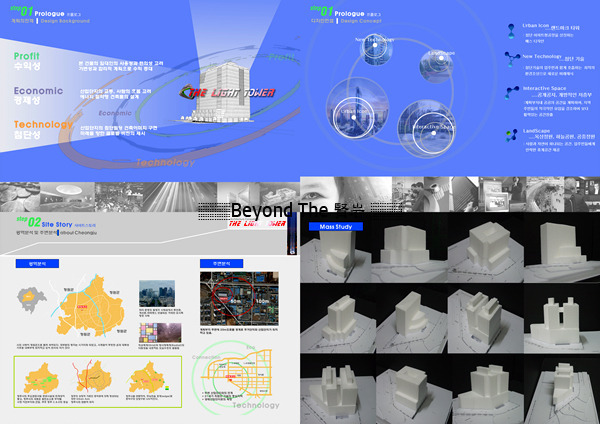Click the Profit 수익성 heading
Image resolution: width=600 pixels, height=424 pixels.
click(x=27, y=61)
